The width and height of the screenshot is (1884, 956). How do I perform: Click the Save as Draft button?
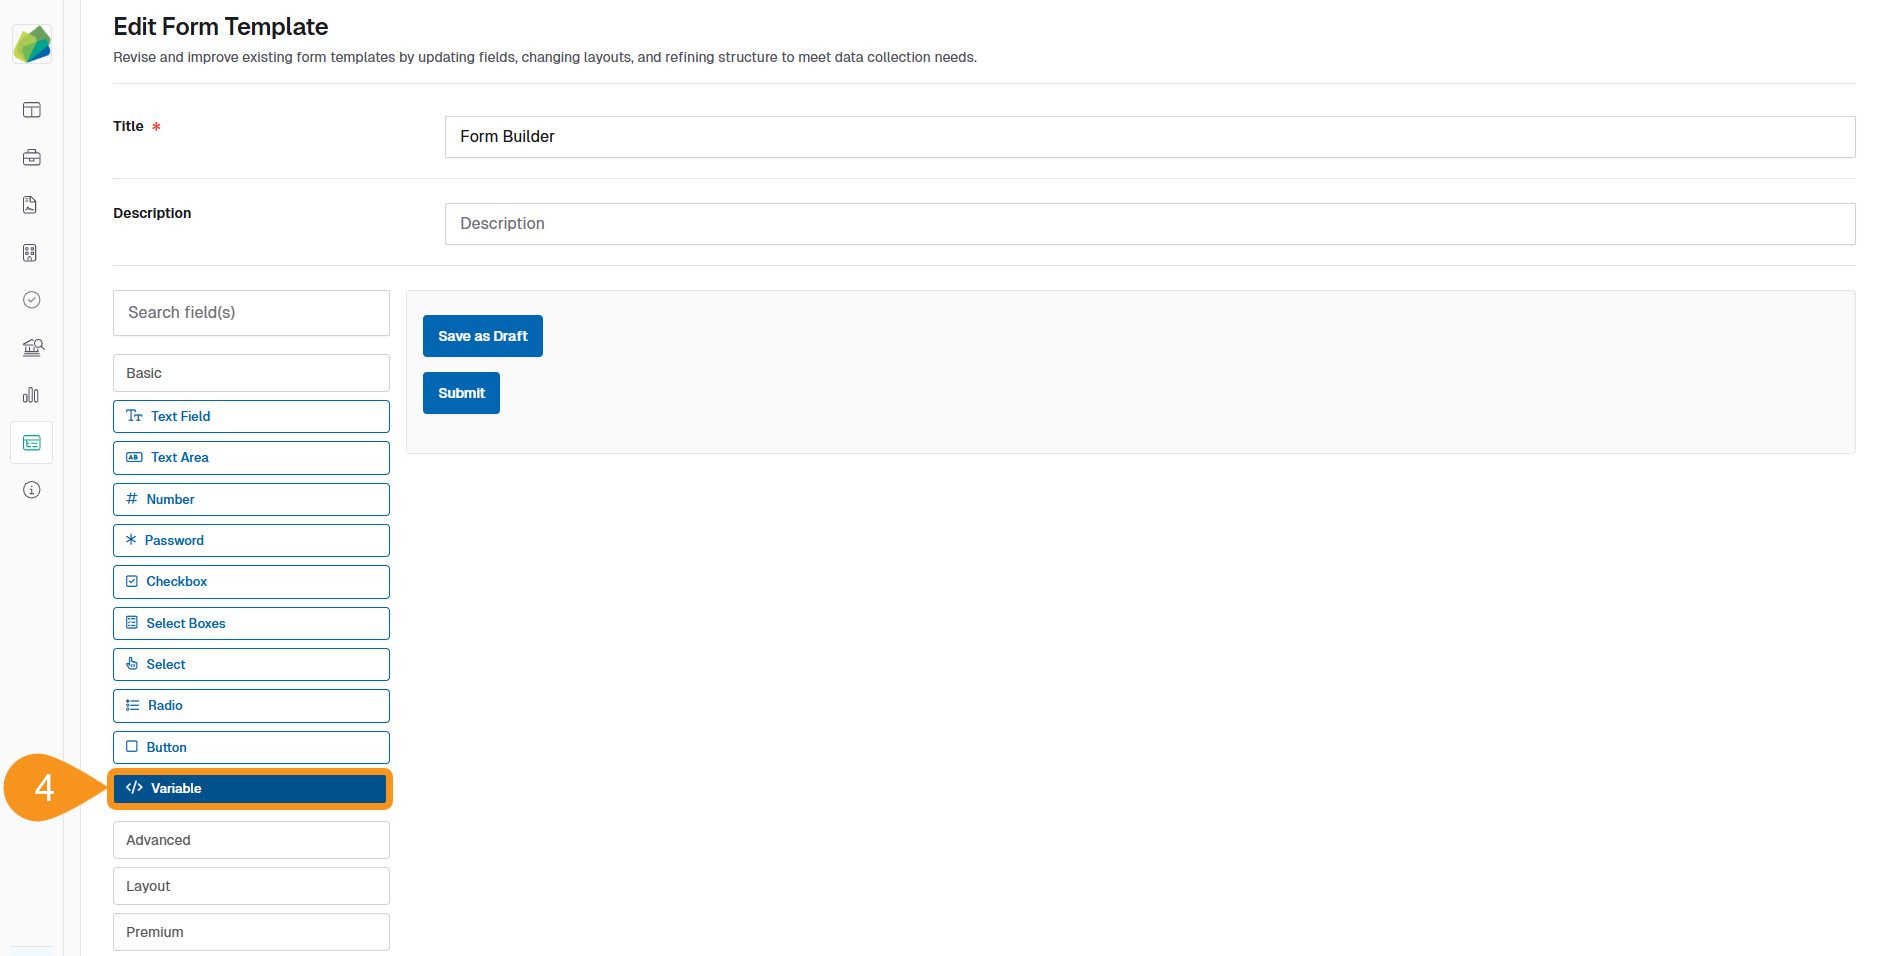482,336
